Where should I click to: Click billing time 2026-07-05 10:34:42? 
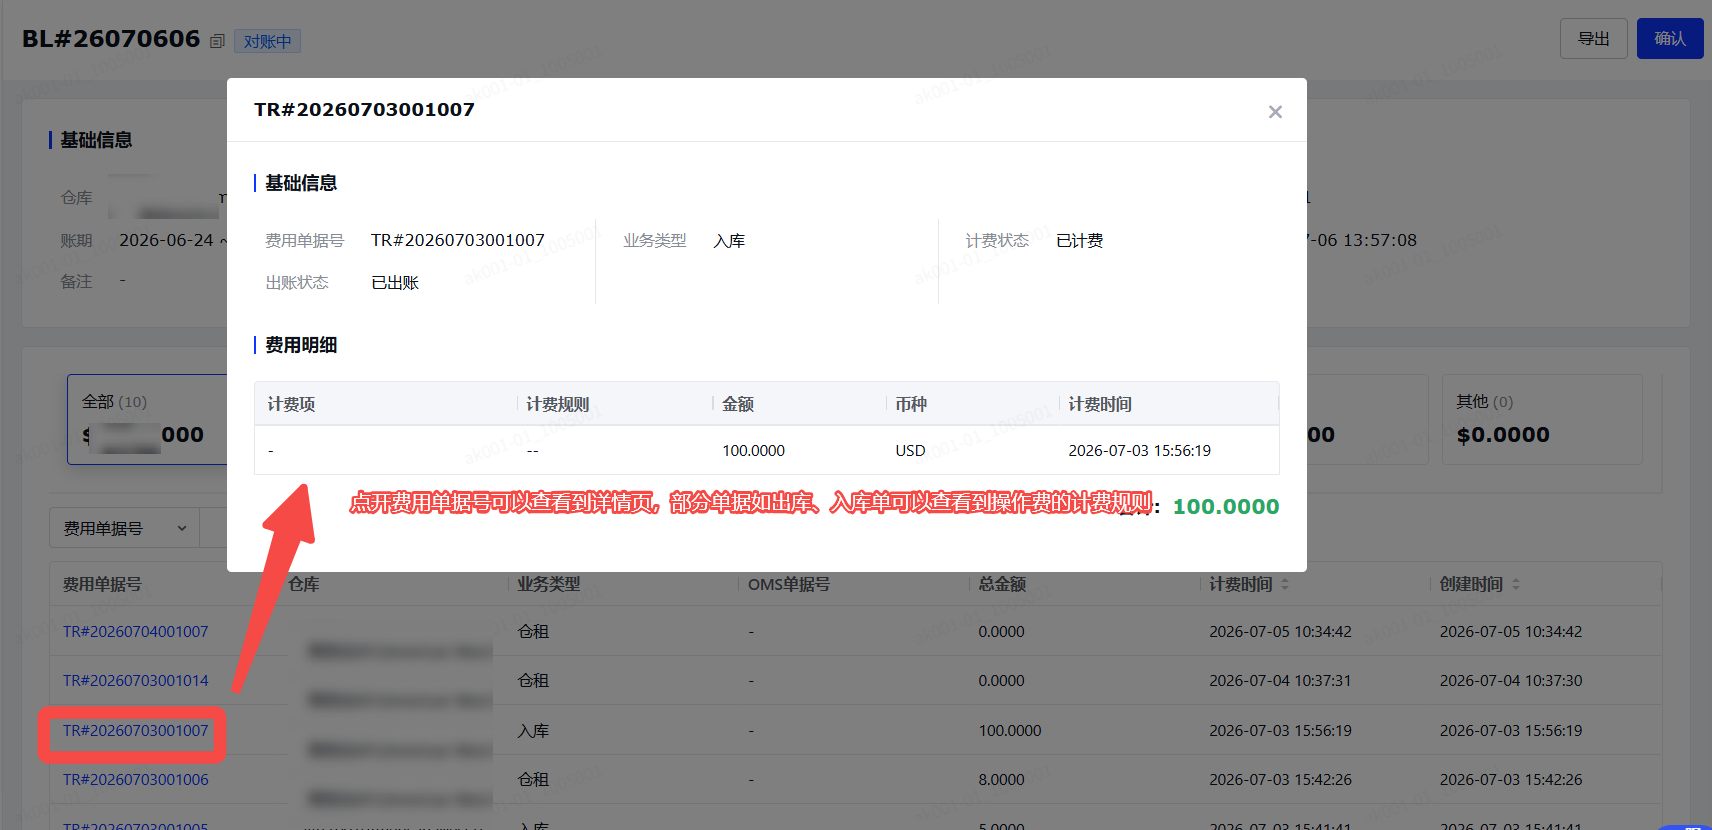(1280, 632)
